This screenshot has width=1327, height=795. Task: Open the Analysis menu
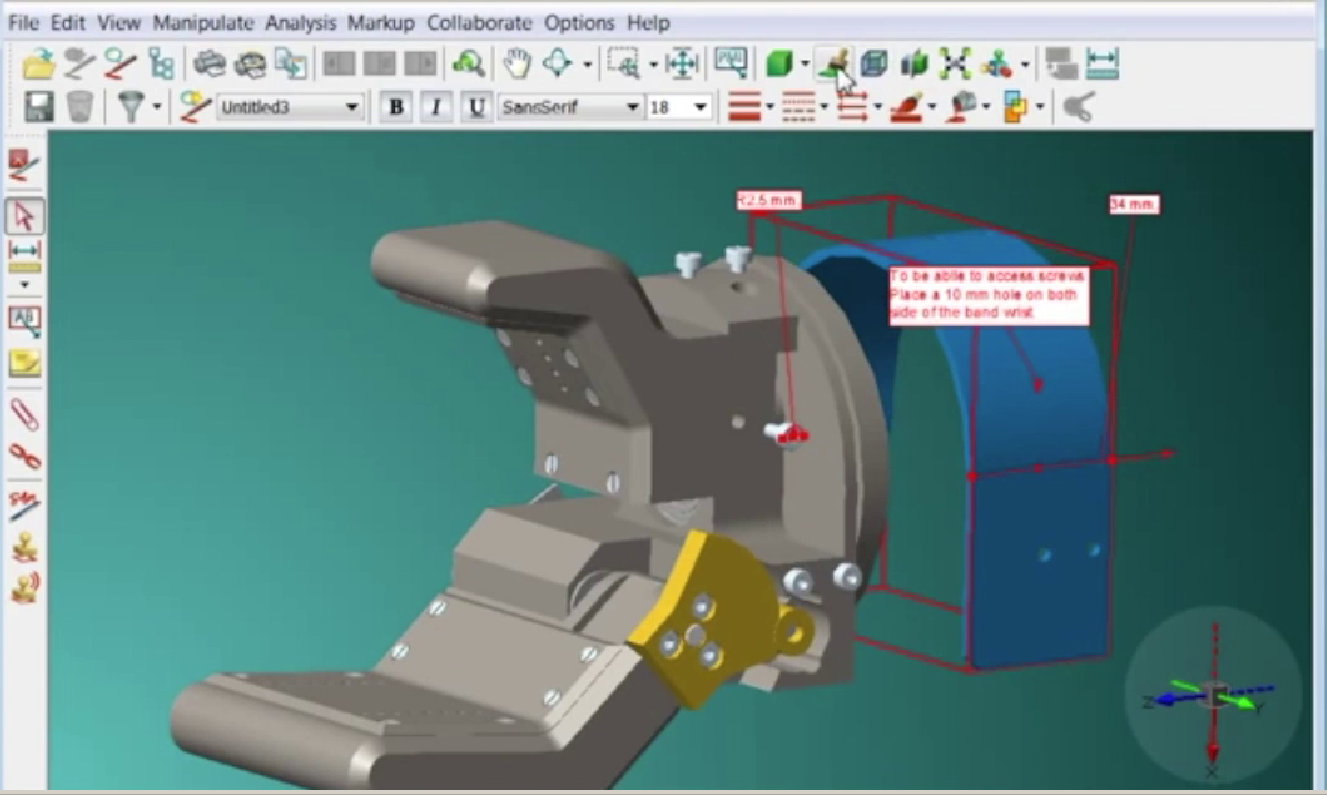(301, 22)
